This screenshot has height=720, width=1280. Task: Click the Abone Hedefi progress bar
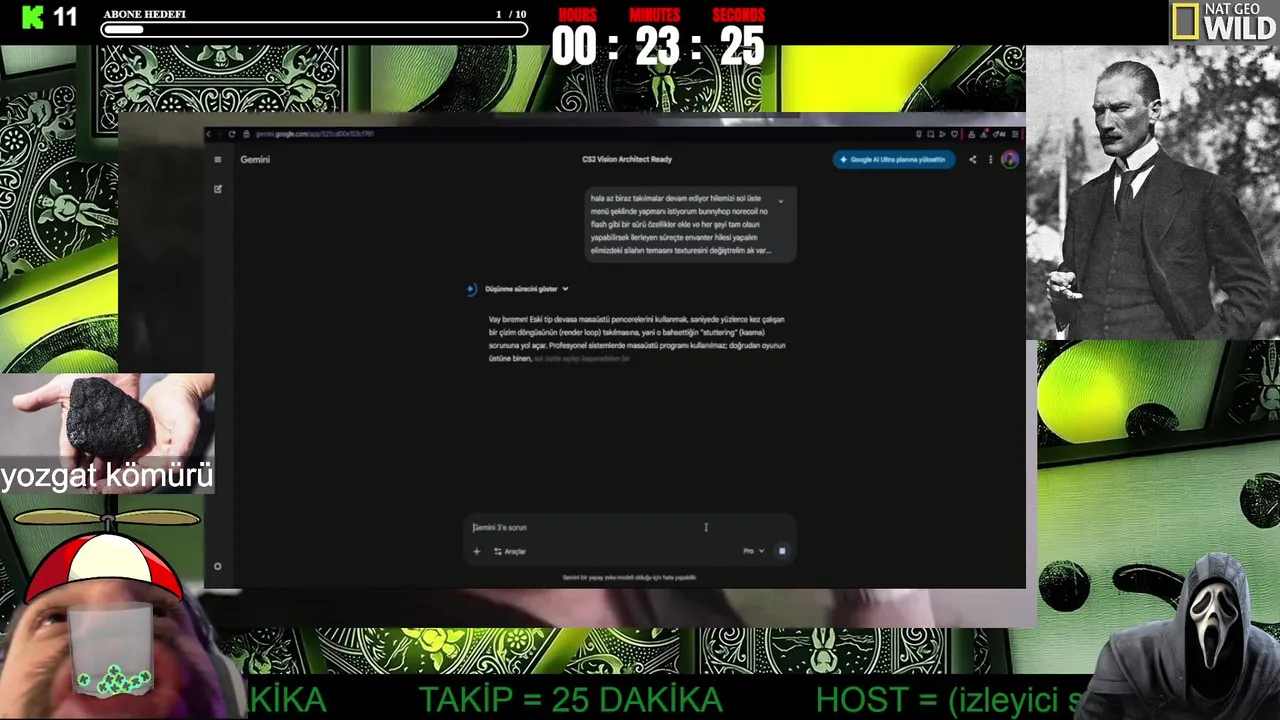click(314, 29)
